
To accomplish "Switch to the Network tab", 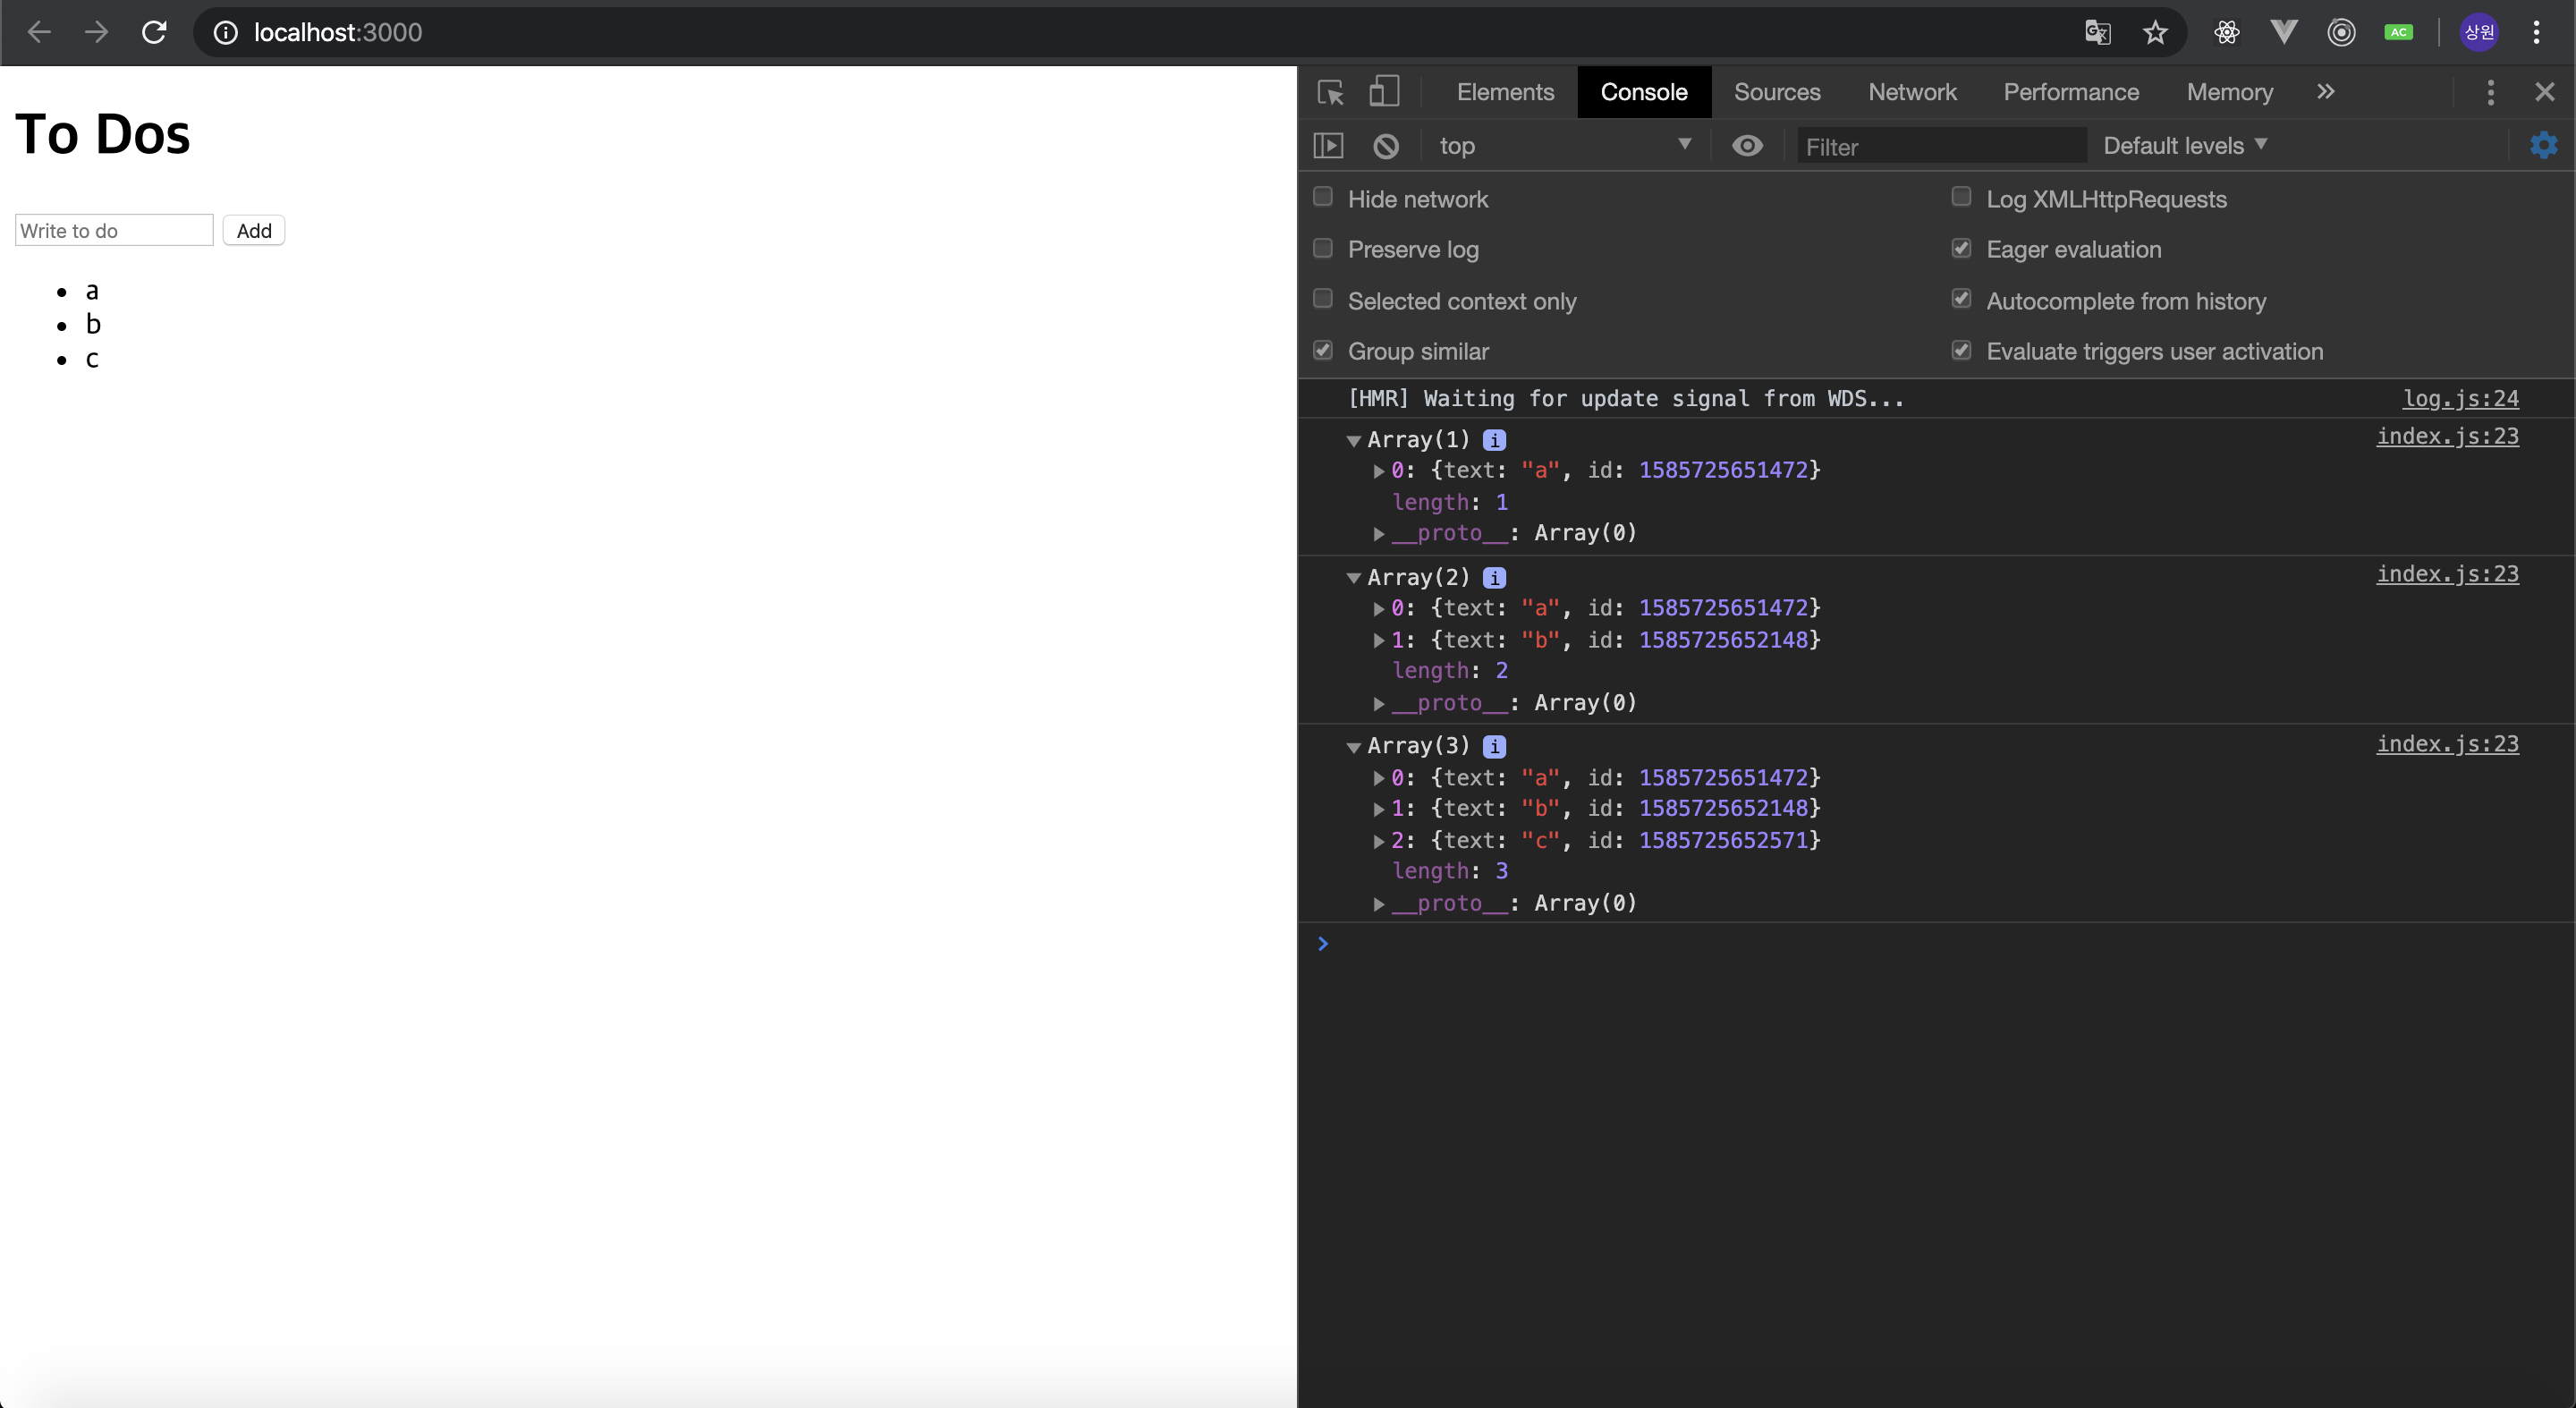I will pos(1911,92).
